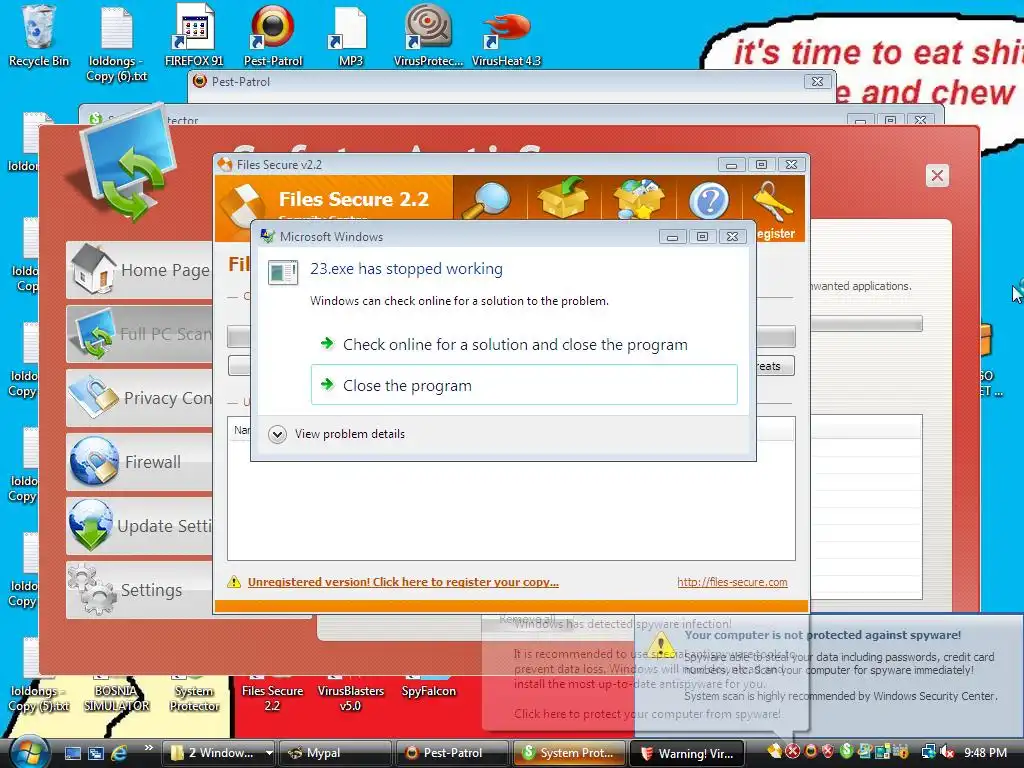1024x768 pixels.
Task: Click 'Click here to protect your computer' text
Action: (x=647, y=714)
